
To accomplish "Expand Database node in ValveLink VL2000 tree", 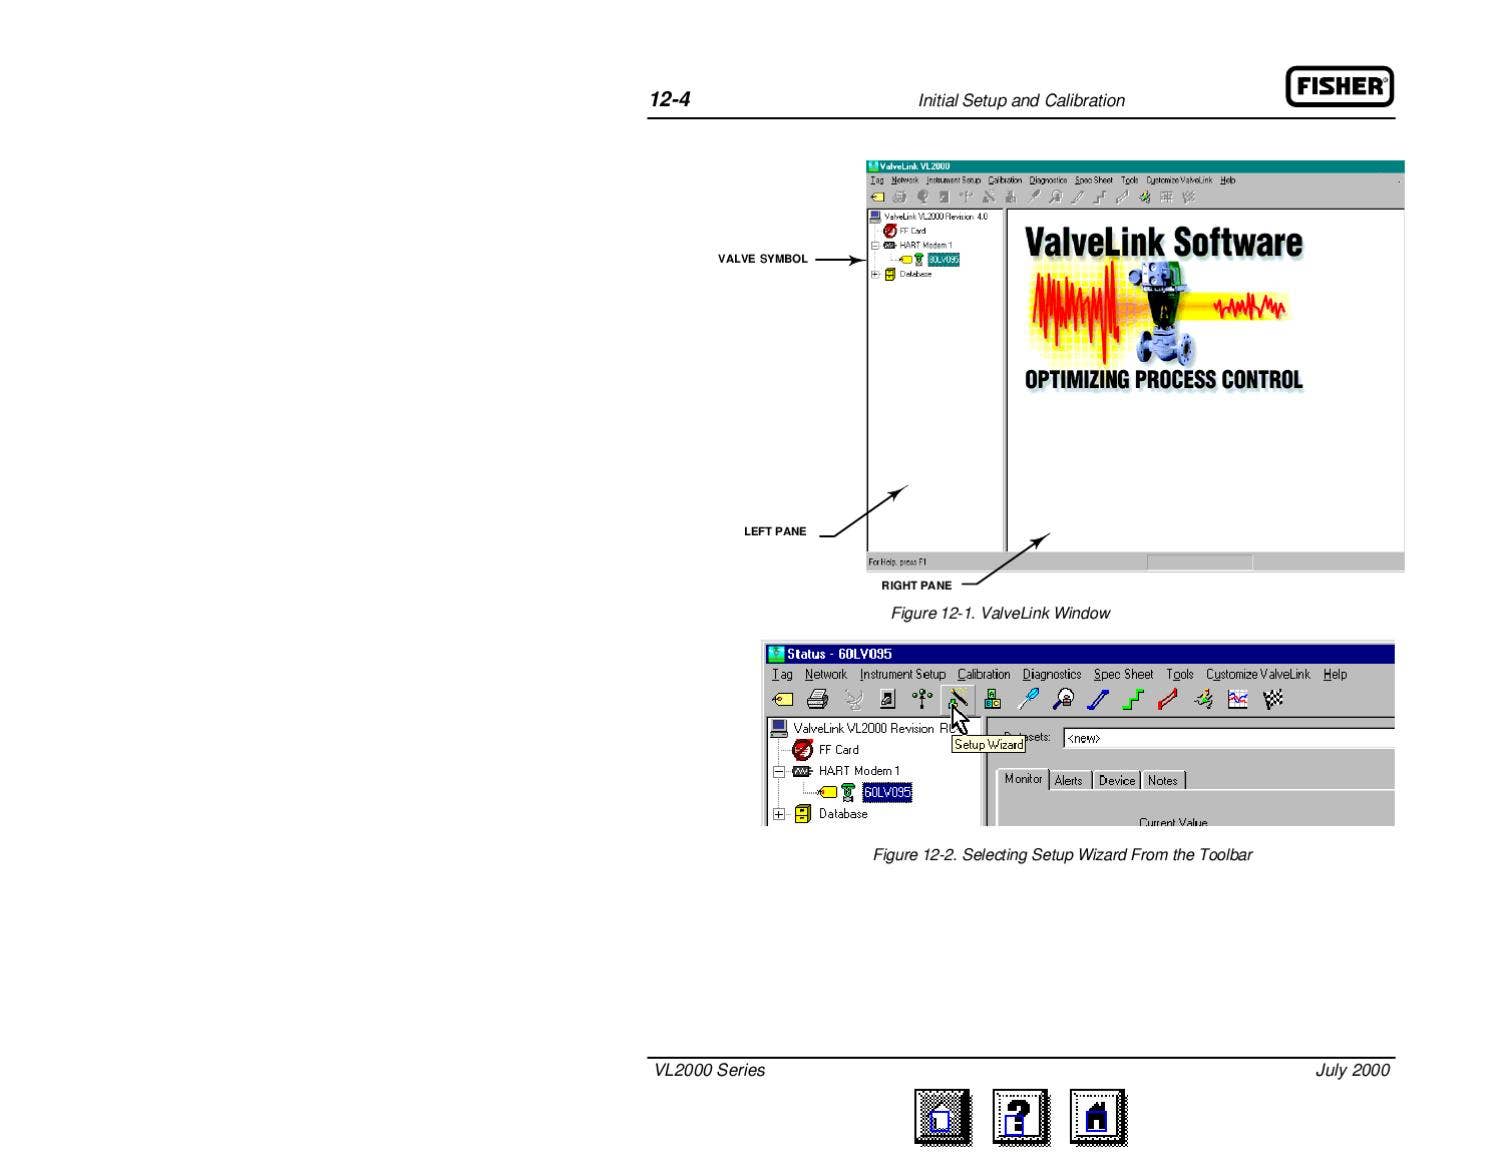I will (875, 274).
